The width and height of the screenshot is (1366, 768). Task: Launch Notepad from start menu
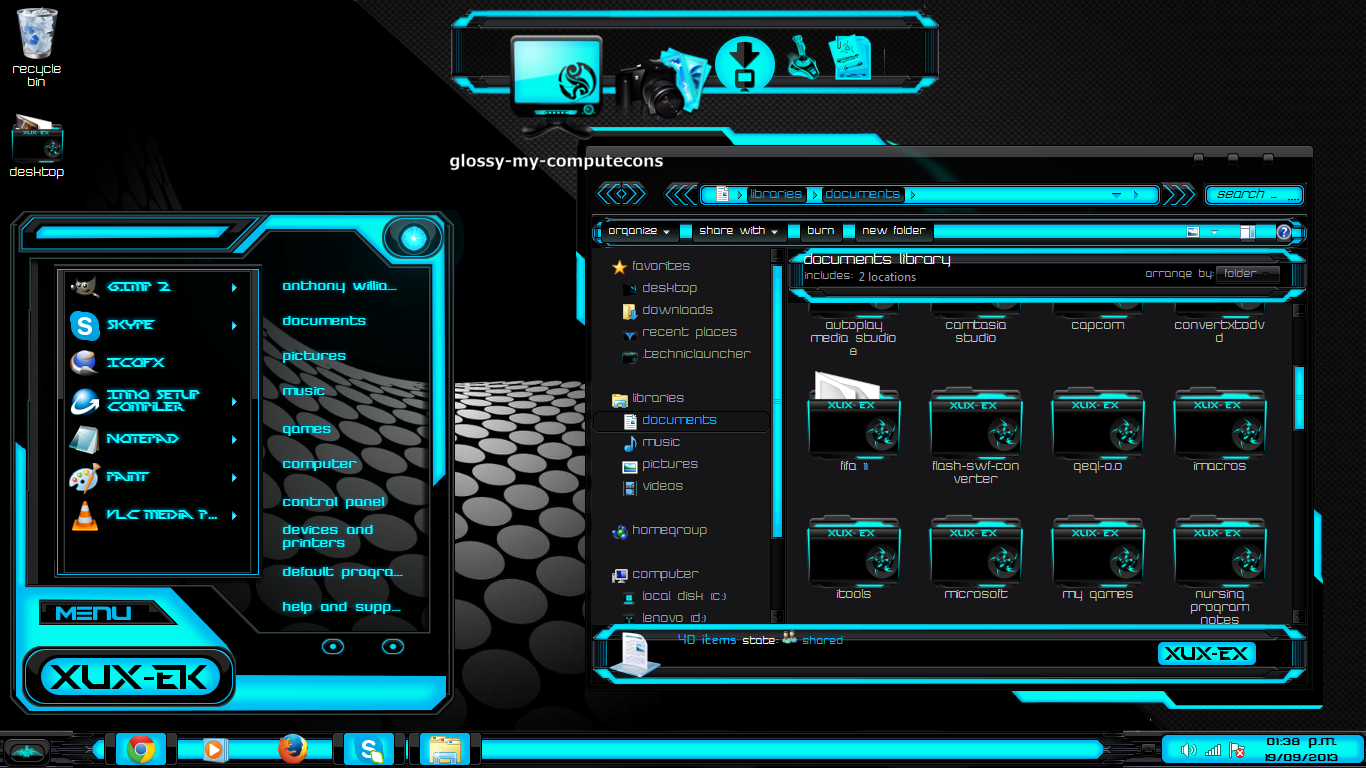(155, 439)
